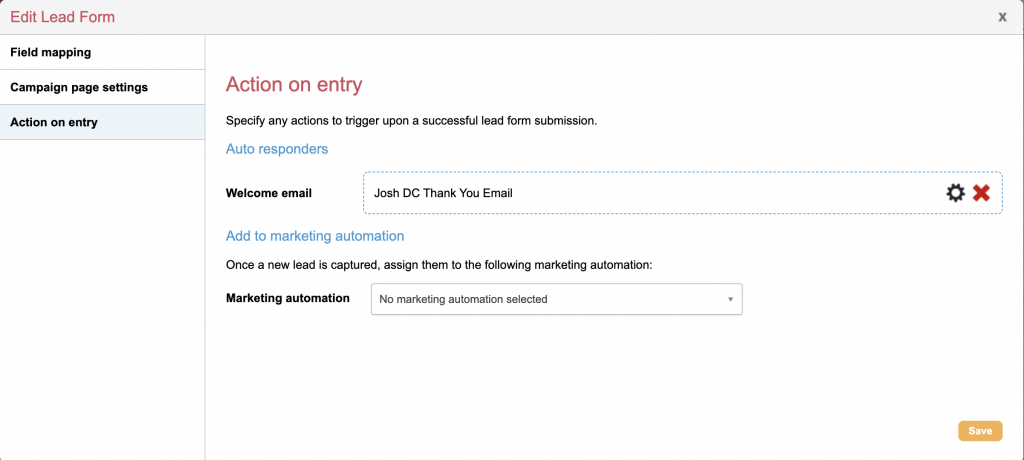
Task: Click the Once a new lead is captured text
Action: tap(439, 265)
